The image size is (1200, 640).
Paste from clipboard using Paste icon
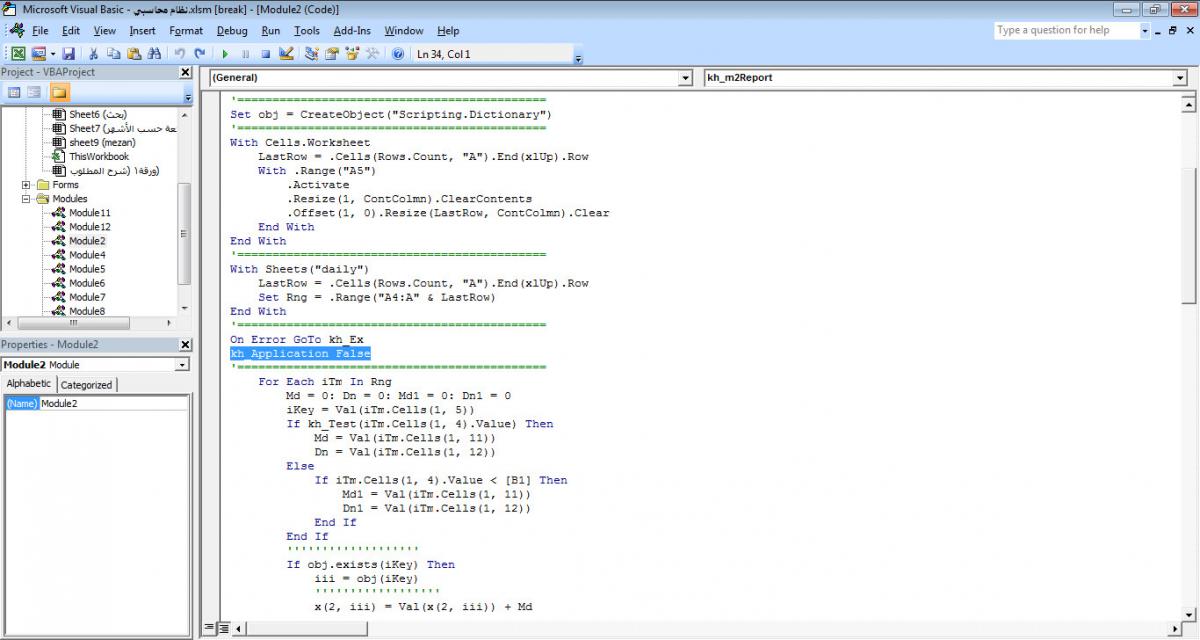(x=132, y=54)
